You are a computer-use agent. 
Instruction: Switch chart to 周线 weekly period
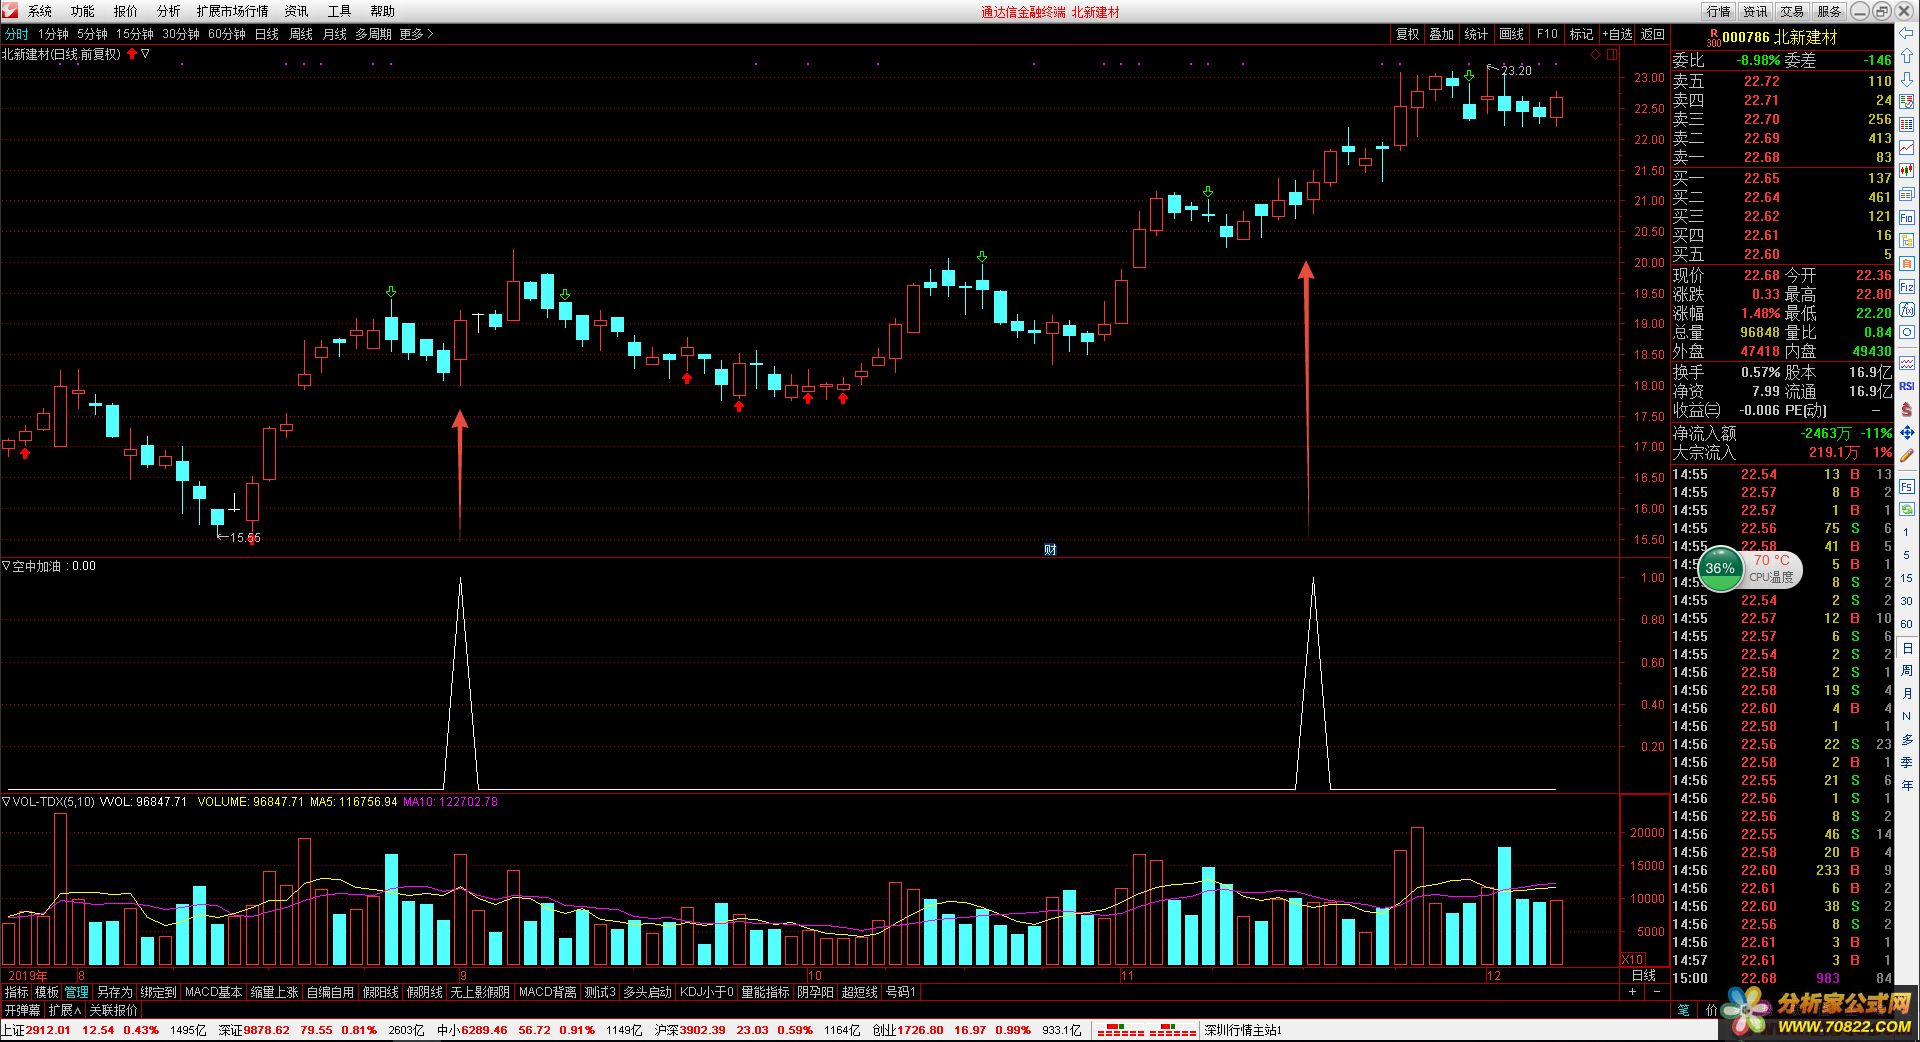pos(301,34)
